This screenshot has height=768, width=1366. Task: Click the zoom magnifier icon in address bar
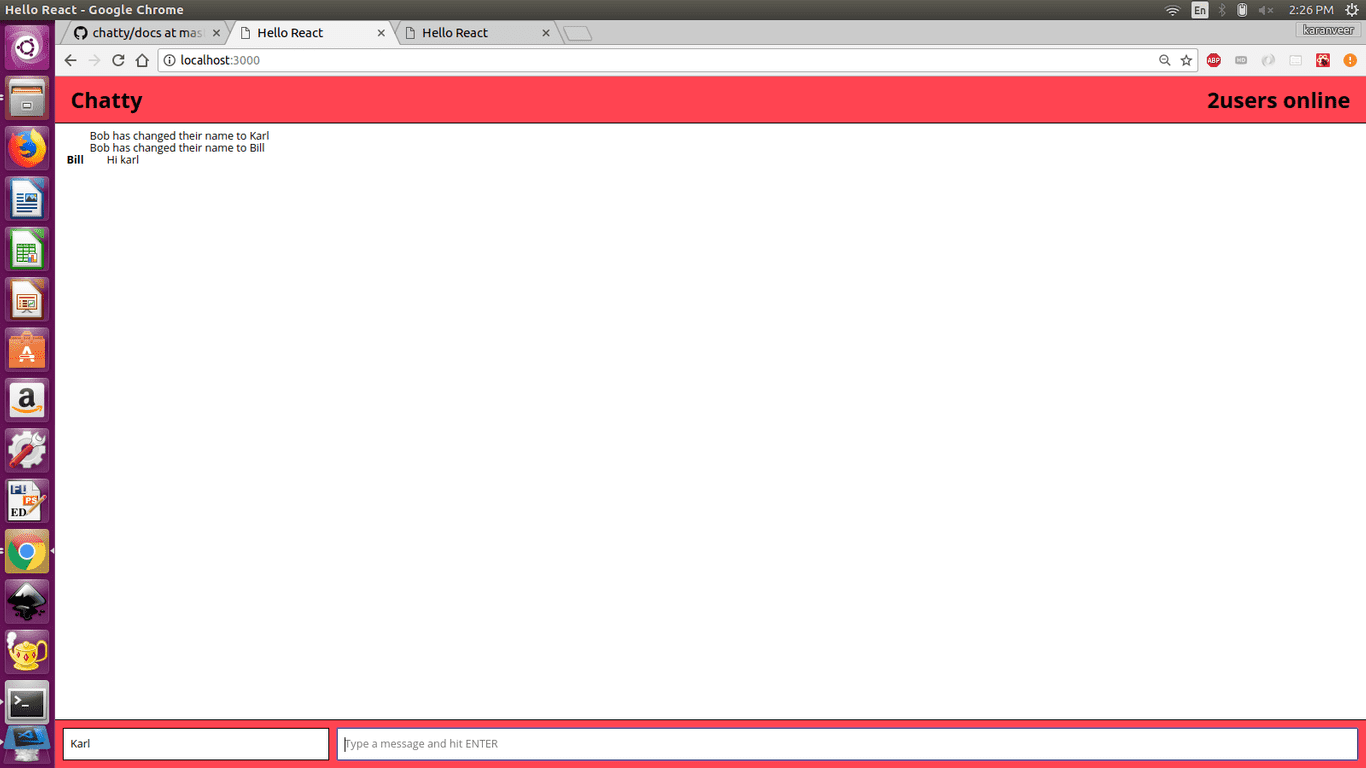[x=1164, y=60]
